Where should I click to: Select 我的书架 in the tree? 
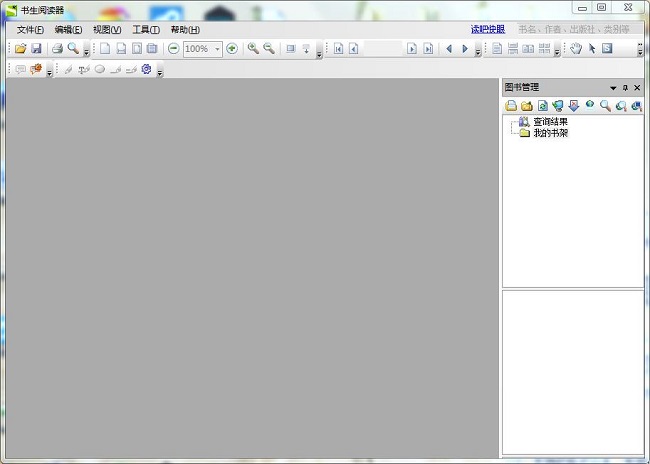pyautogui.click(x=550, y=133)
